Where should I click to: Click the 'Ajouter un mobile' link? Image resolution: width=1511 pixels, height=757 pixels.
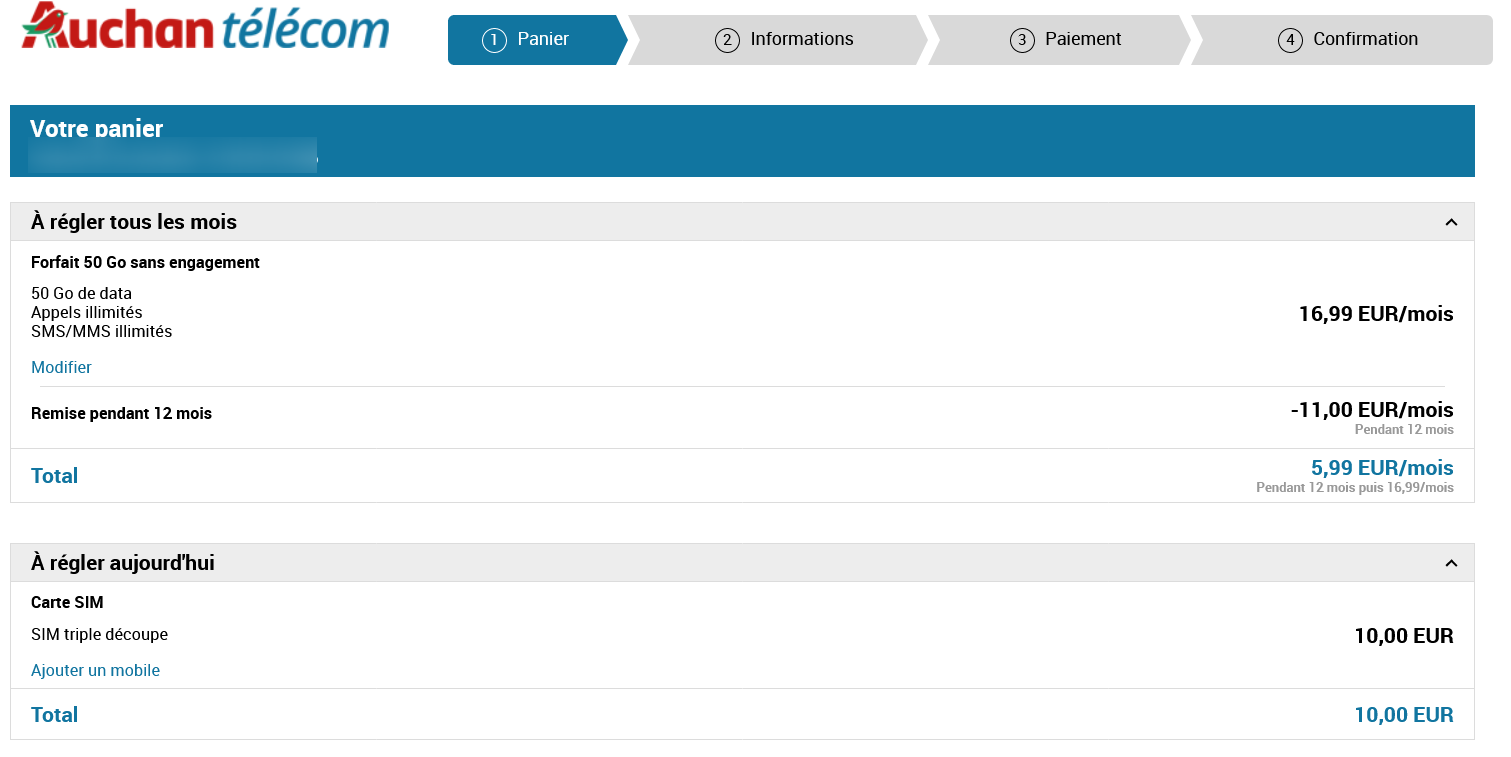click(95, 670)
